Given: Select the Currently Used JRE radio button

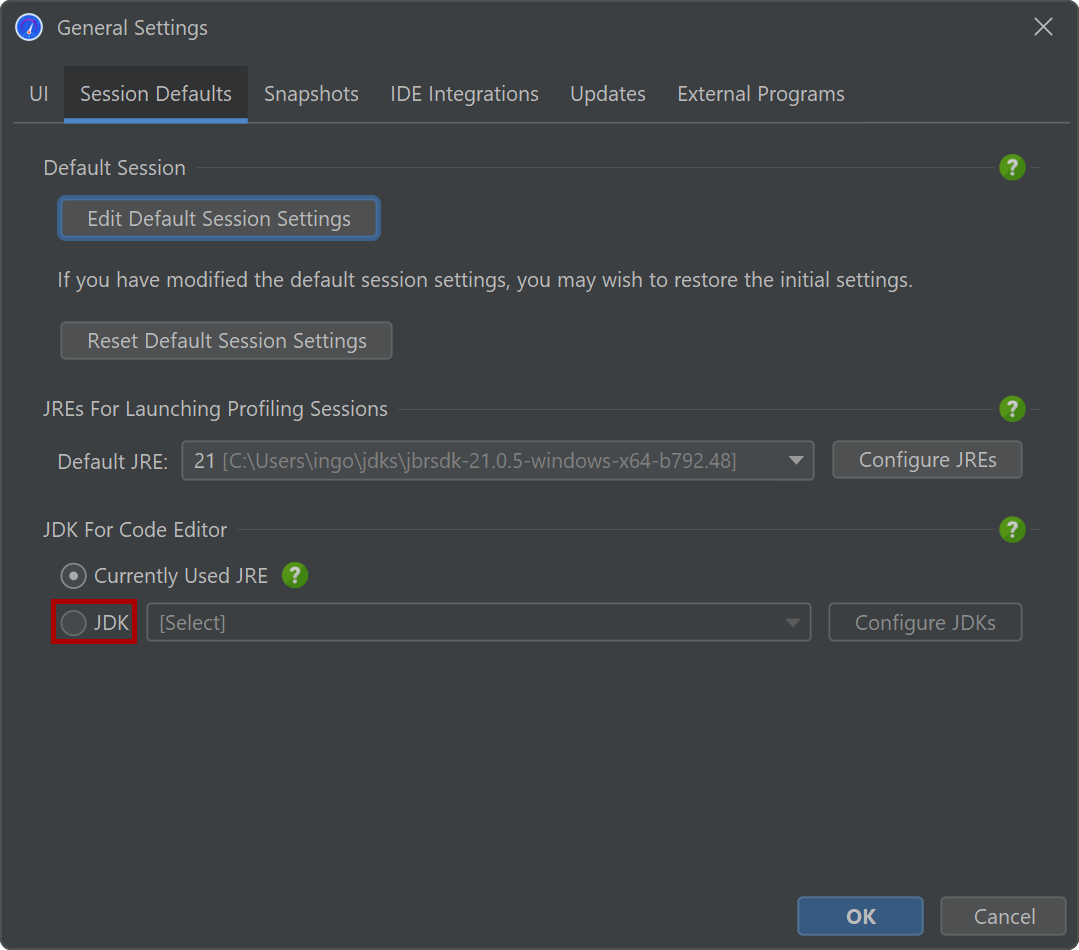Looking at the screenshot, I should 73,576.
